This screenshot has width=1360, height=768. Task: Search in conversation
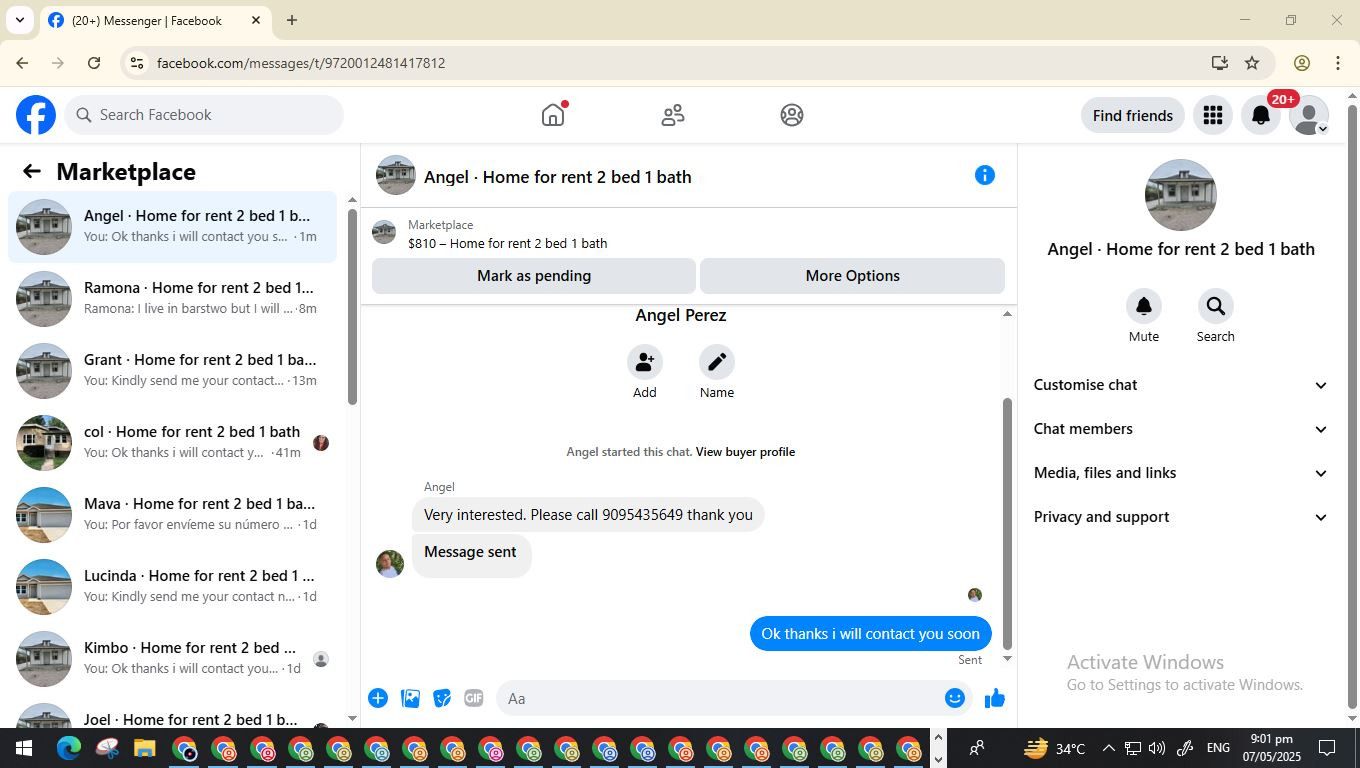[x=1216, y=306]
